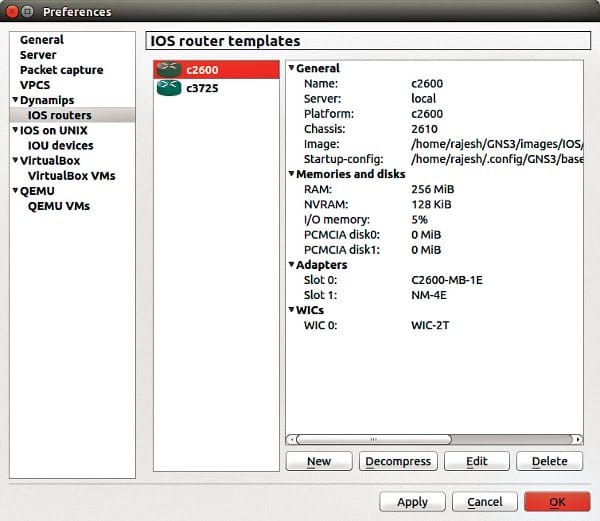Collapse the General details group
This screenshot has width=600, height=521.
pyautogui.click(x=291, y=68)
